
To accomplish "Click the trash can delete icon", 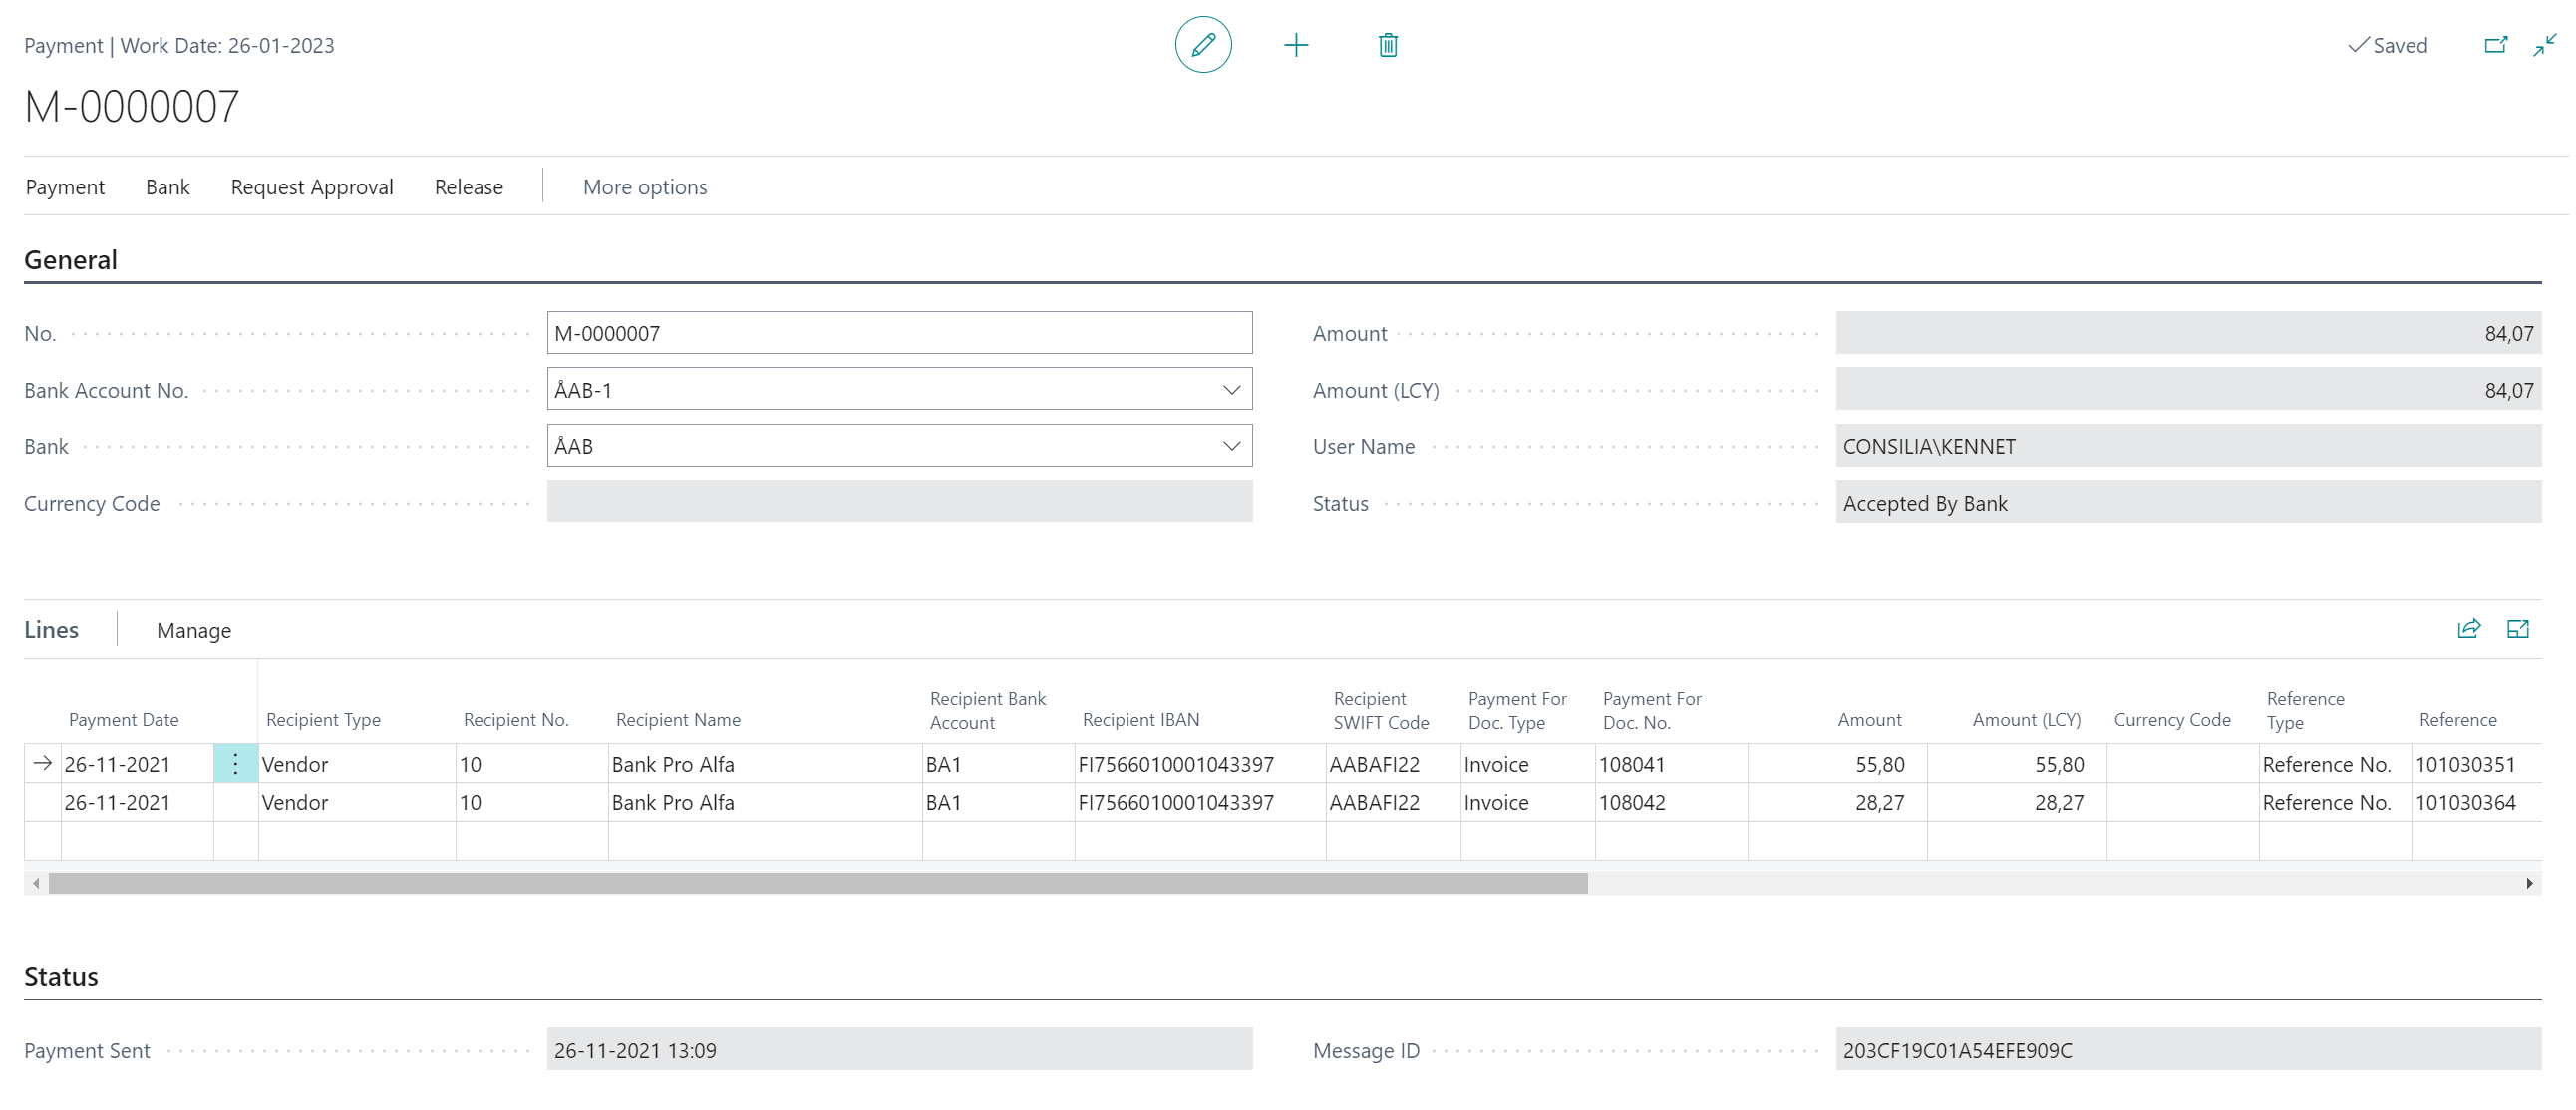I will click(1388, 45).
